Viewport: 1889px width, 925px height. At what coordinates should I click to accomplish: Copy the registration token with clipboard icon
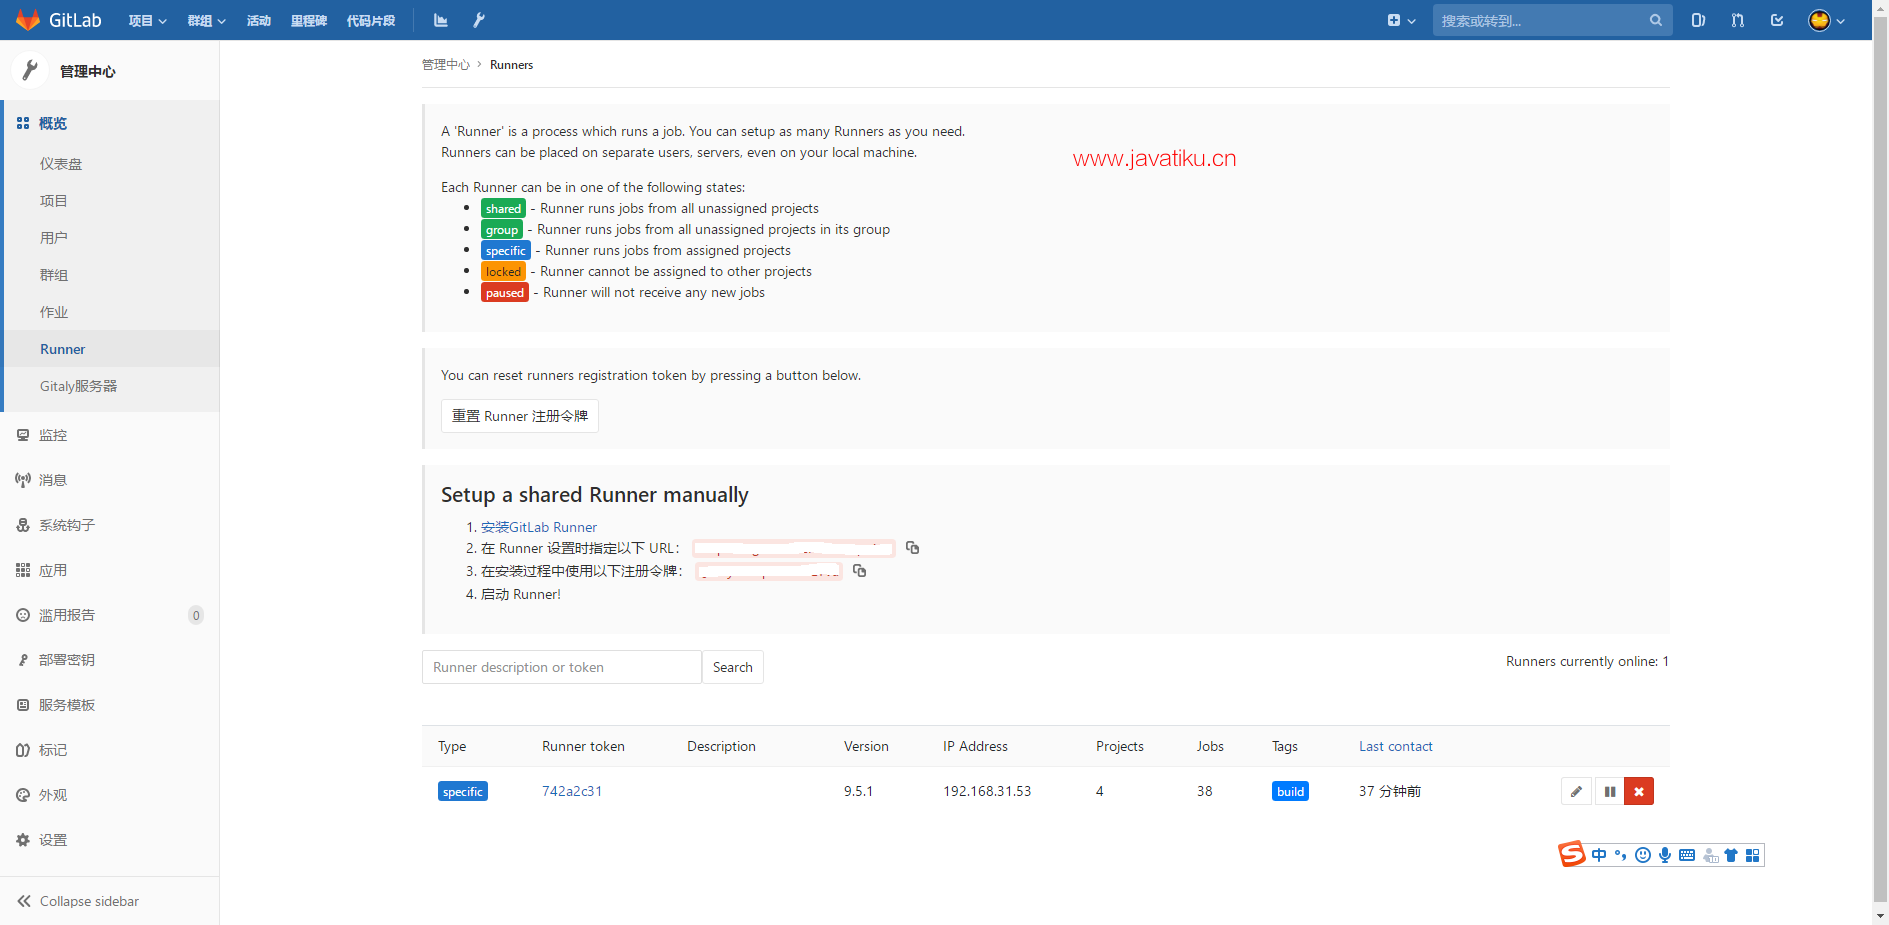click(x=859, y=571)
